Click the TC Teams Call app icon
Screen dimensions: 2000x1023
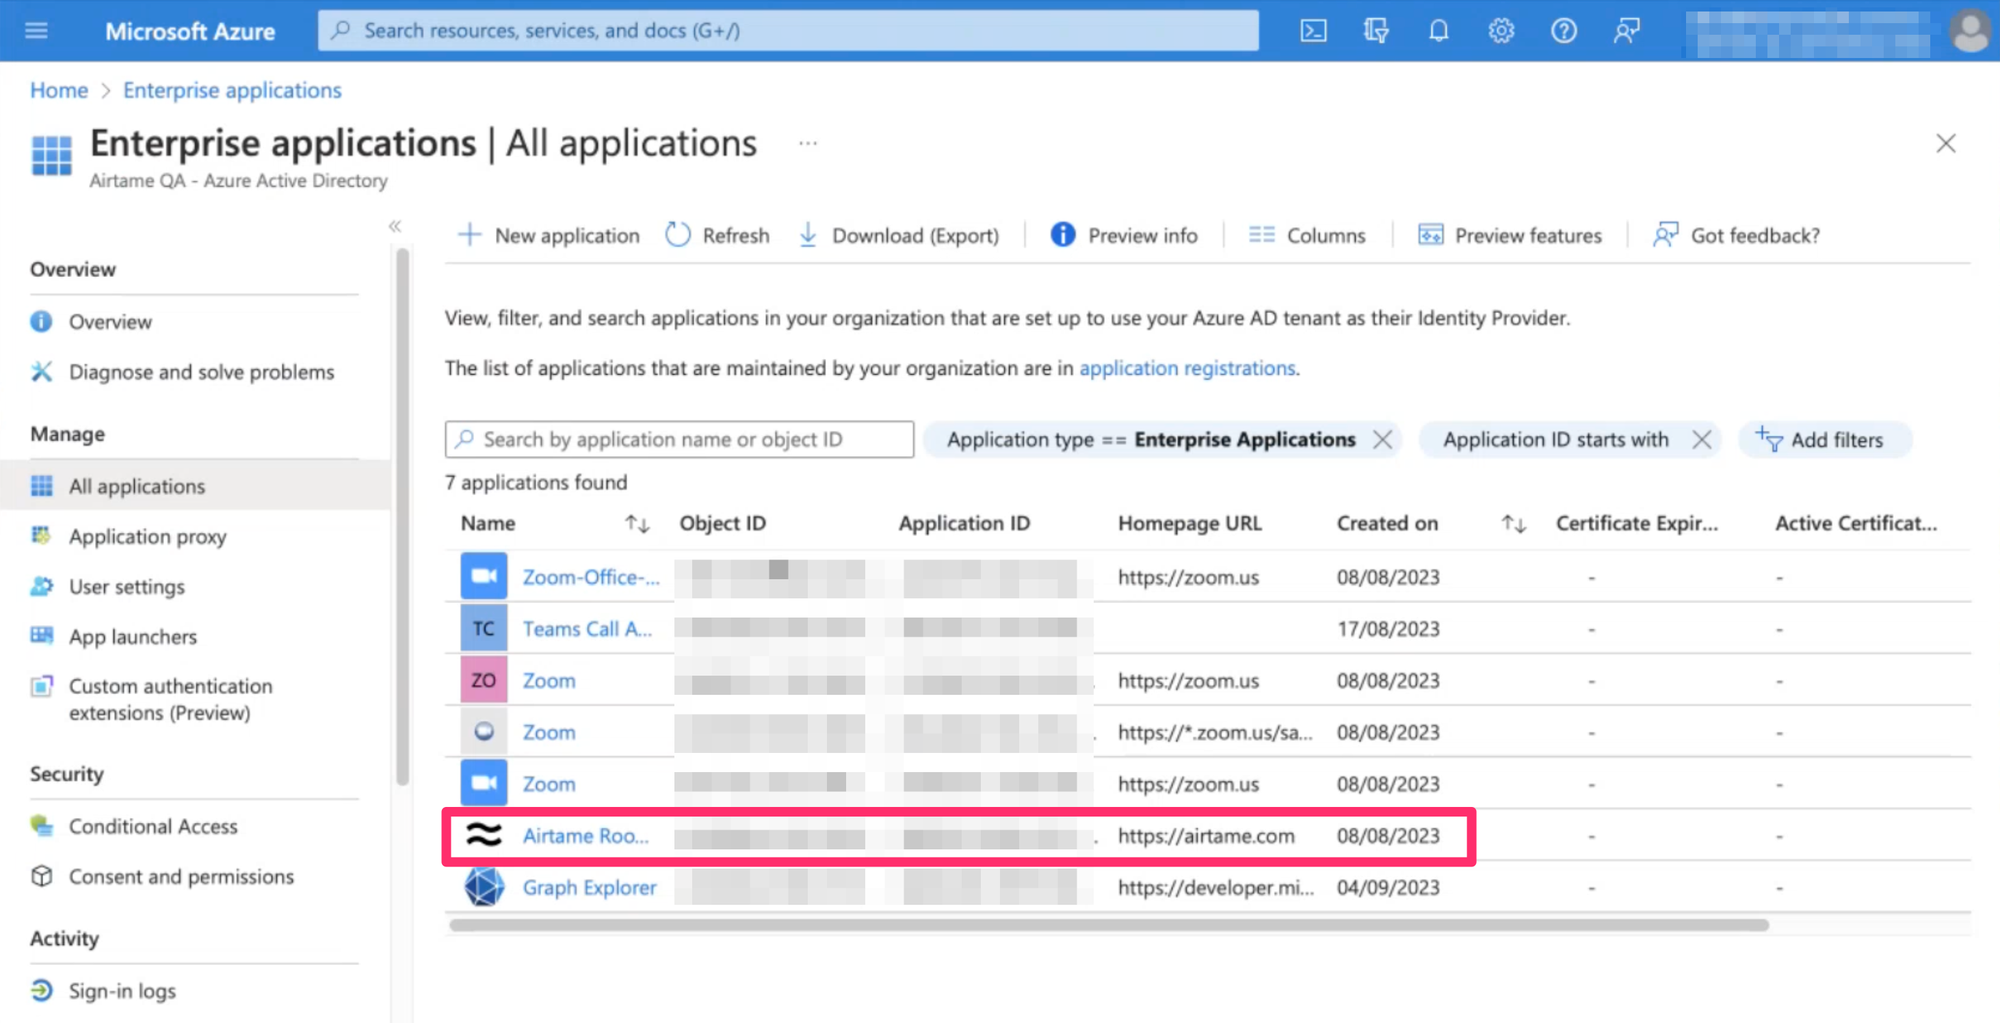click(484, 628)
